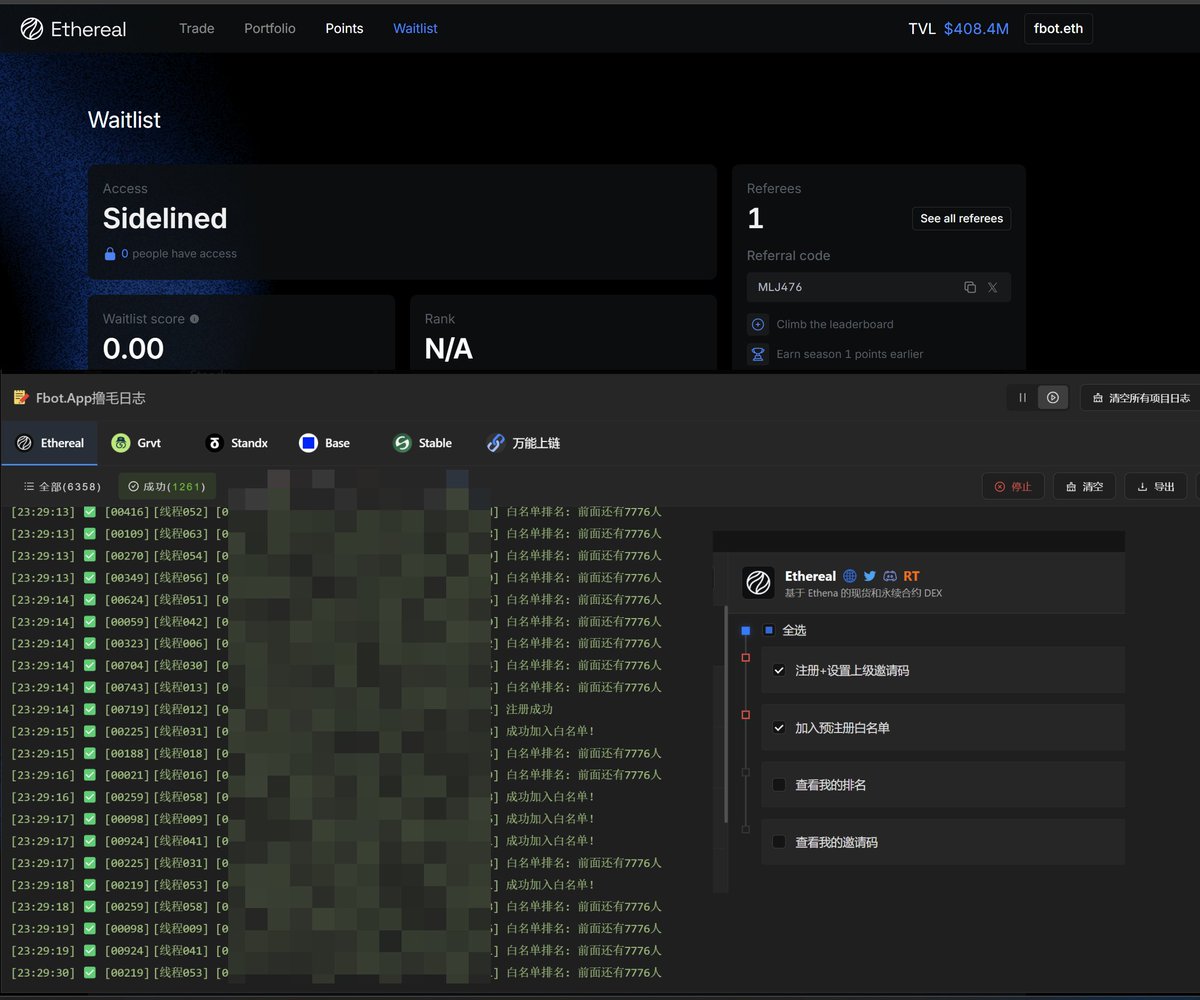Click the Rank N/A value

point(449,348)
